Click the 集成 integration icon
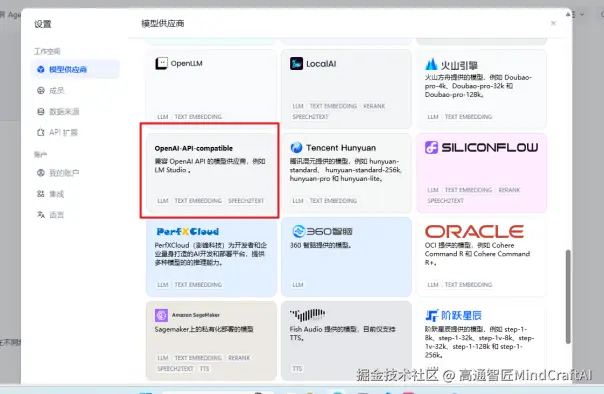604x394 pixels. pyautogui.click(x=41, y=194)
